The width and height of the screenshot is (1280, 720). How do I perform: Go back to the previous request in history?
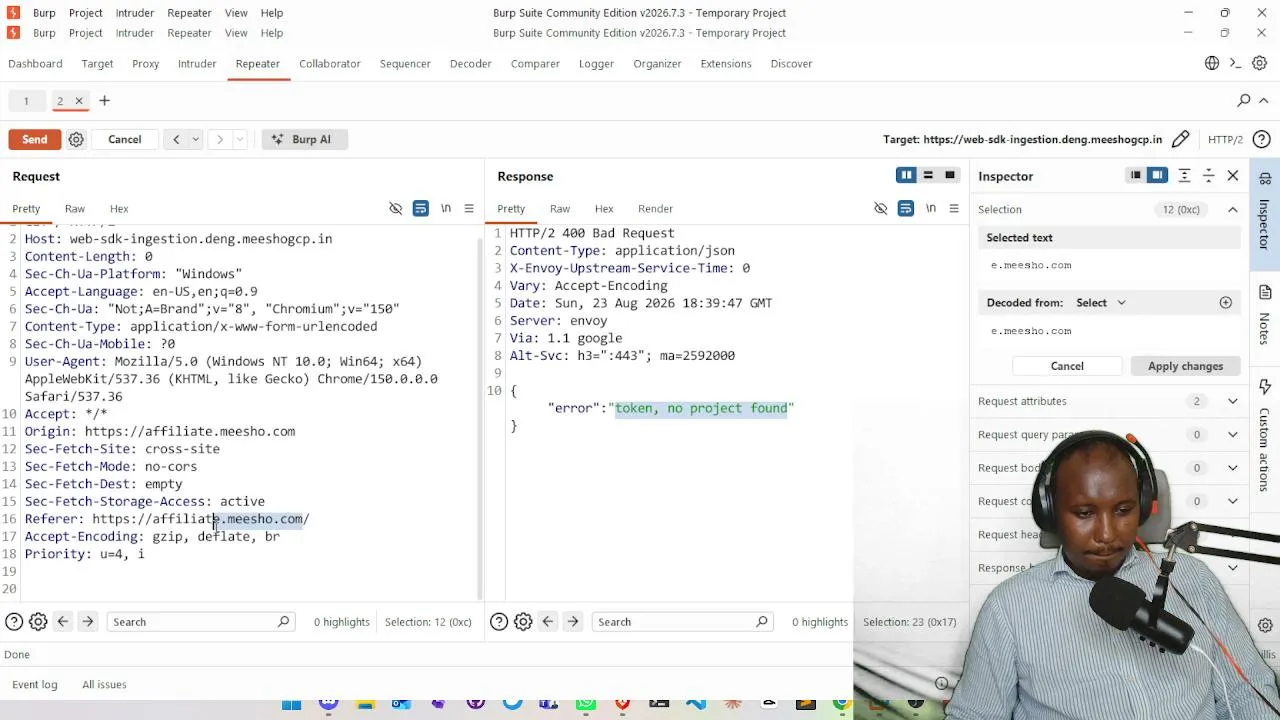(x=176, y=139)
